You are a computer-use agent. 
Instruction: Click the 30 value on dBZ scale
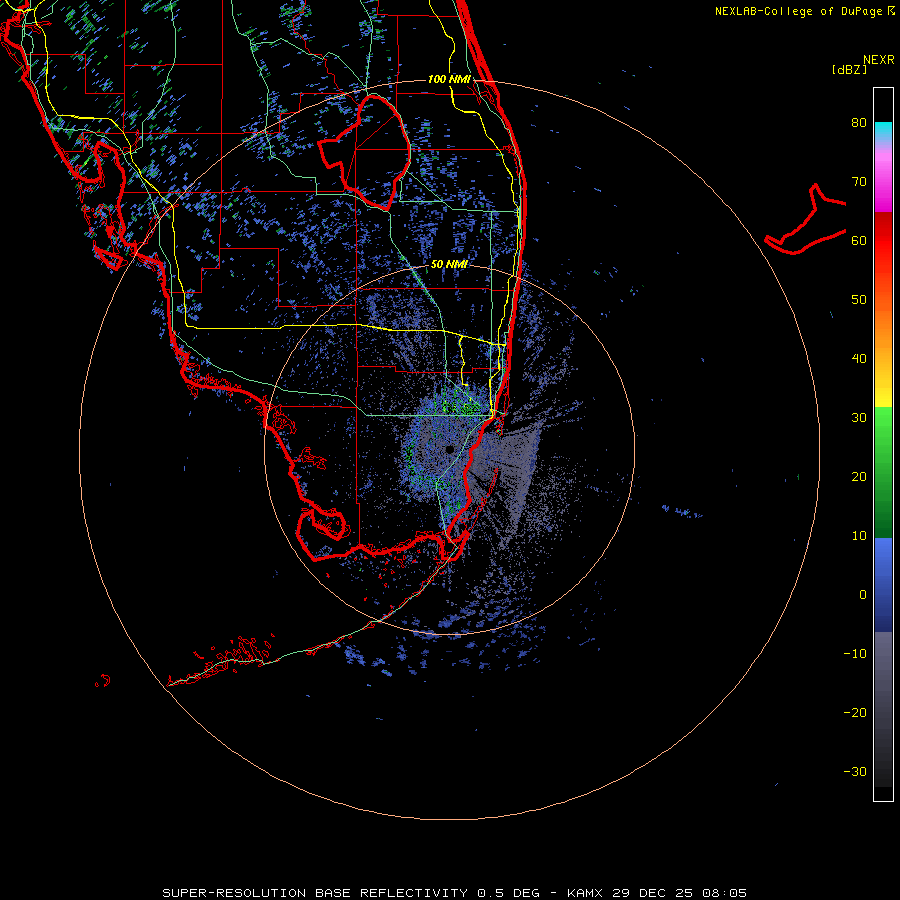click(x=859, y=418)
